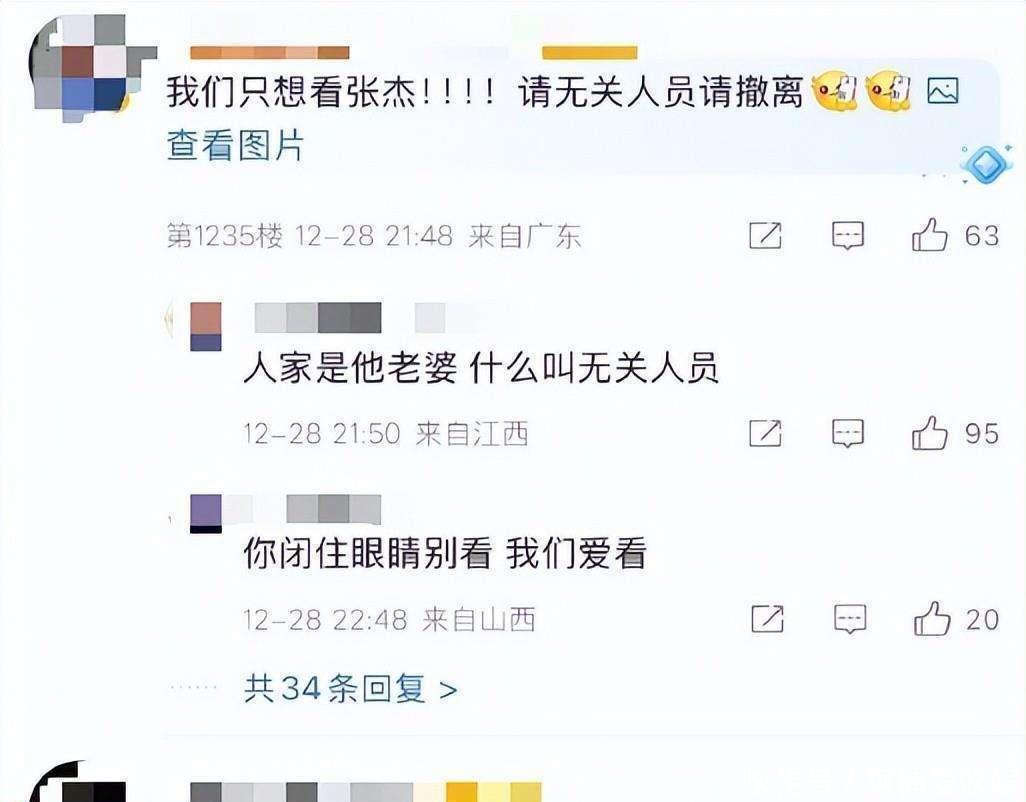
Task: Like the reply with 20 likes
Action: pyautogui.click(x=932, y=618)
